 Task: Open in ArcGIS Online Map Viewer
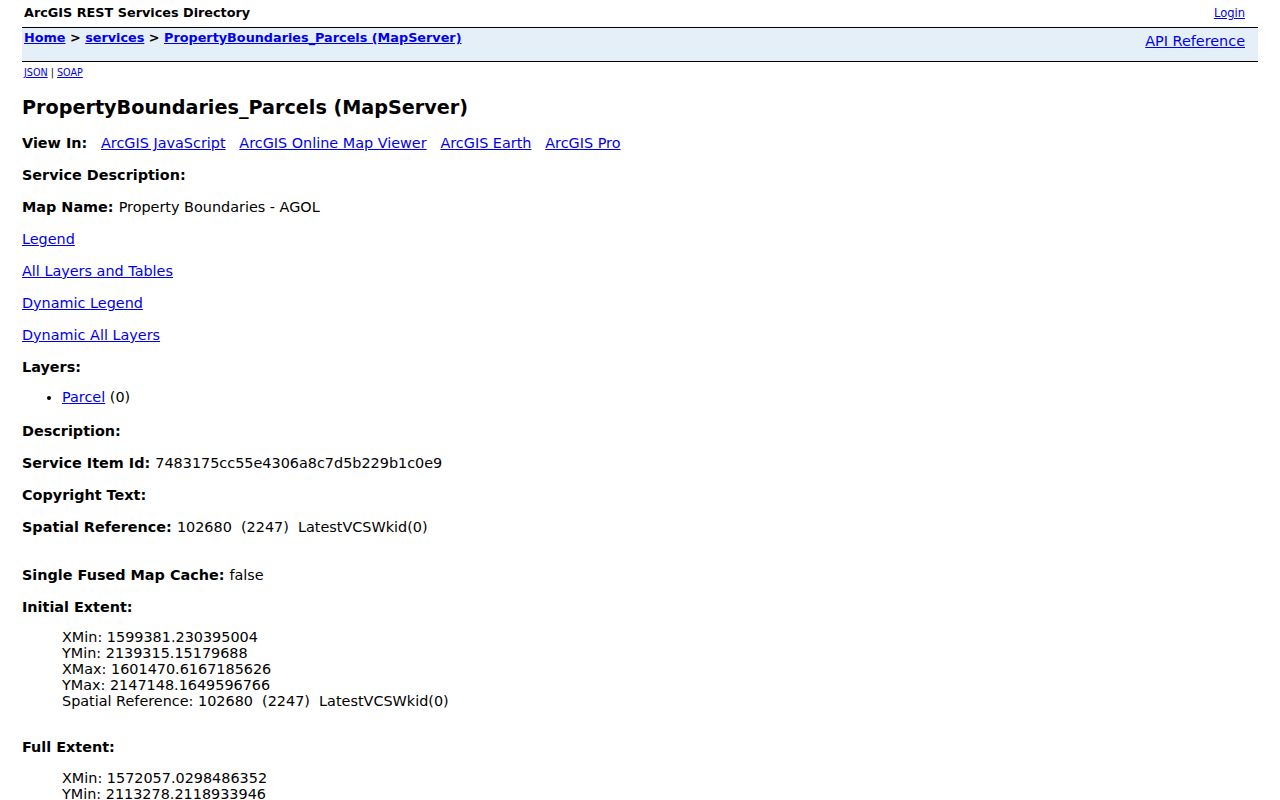[333, 143]
